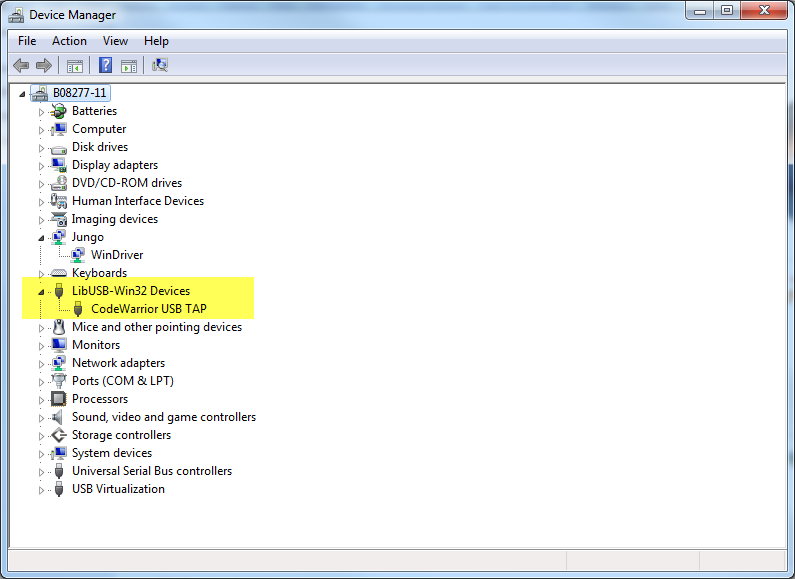Expand the Universal Serial Bus controllers node
Screen dimensions: 795x579
(x=41, y=472)
